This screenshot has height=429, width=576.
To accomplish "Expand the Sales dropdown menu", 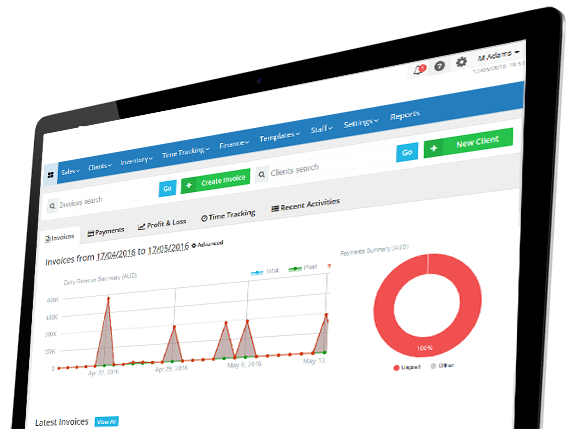I will tap(70, 172).
